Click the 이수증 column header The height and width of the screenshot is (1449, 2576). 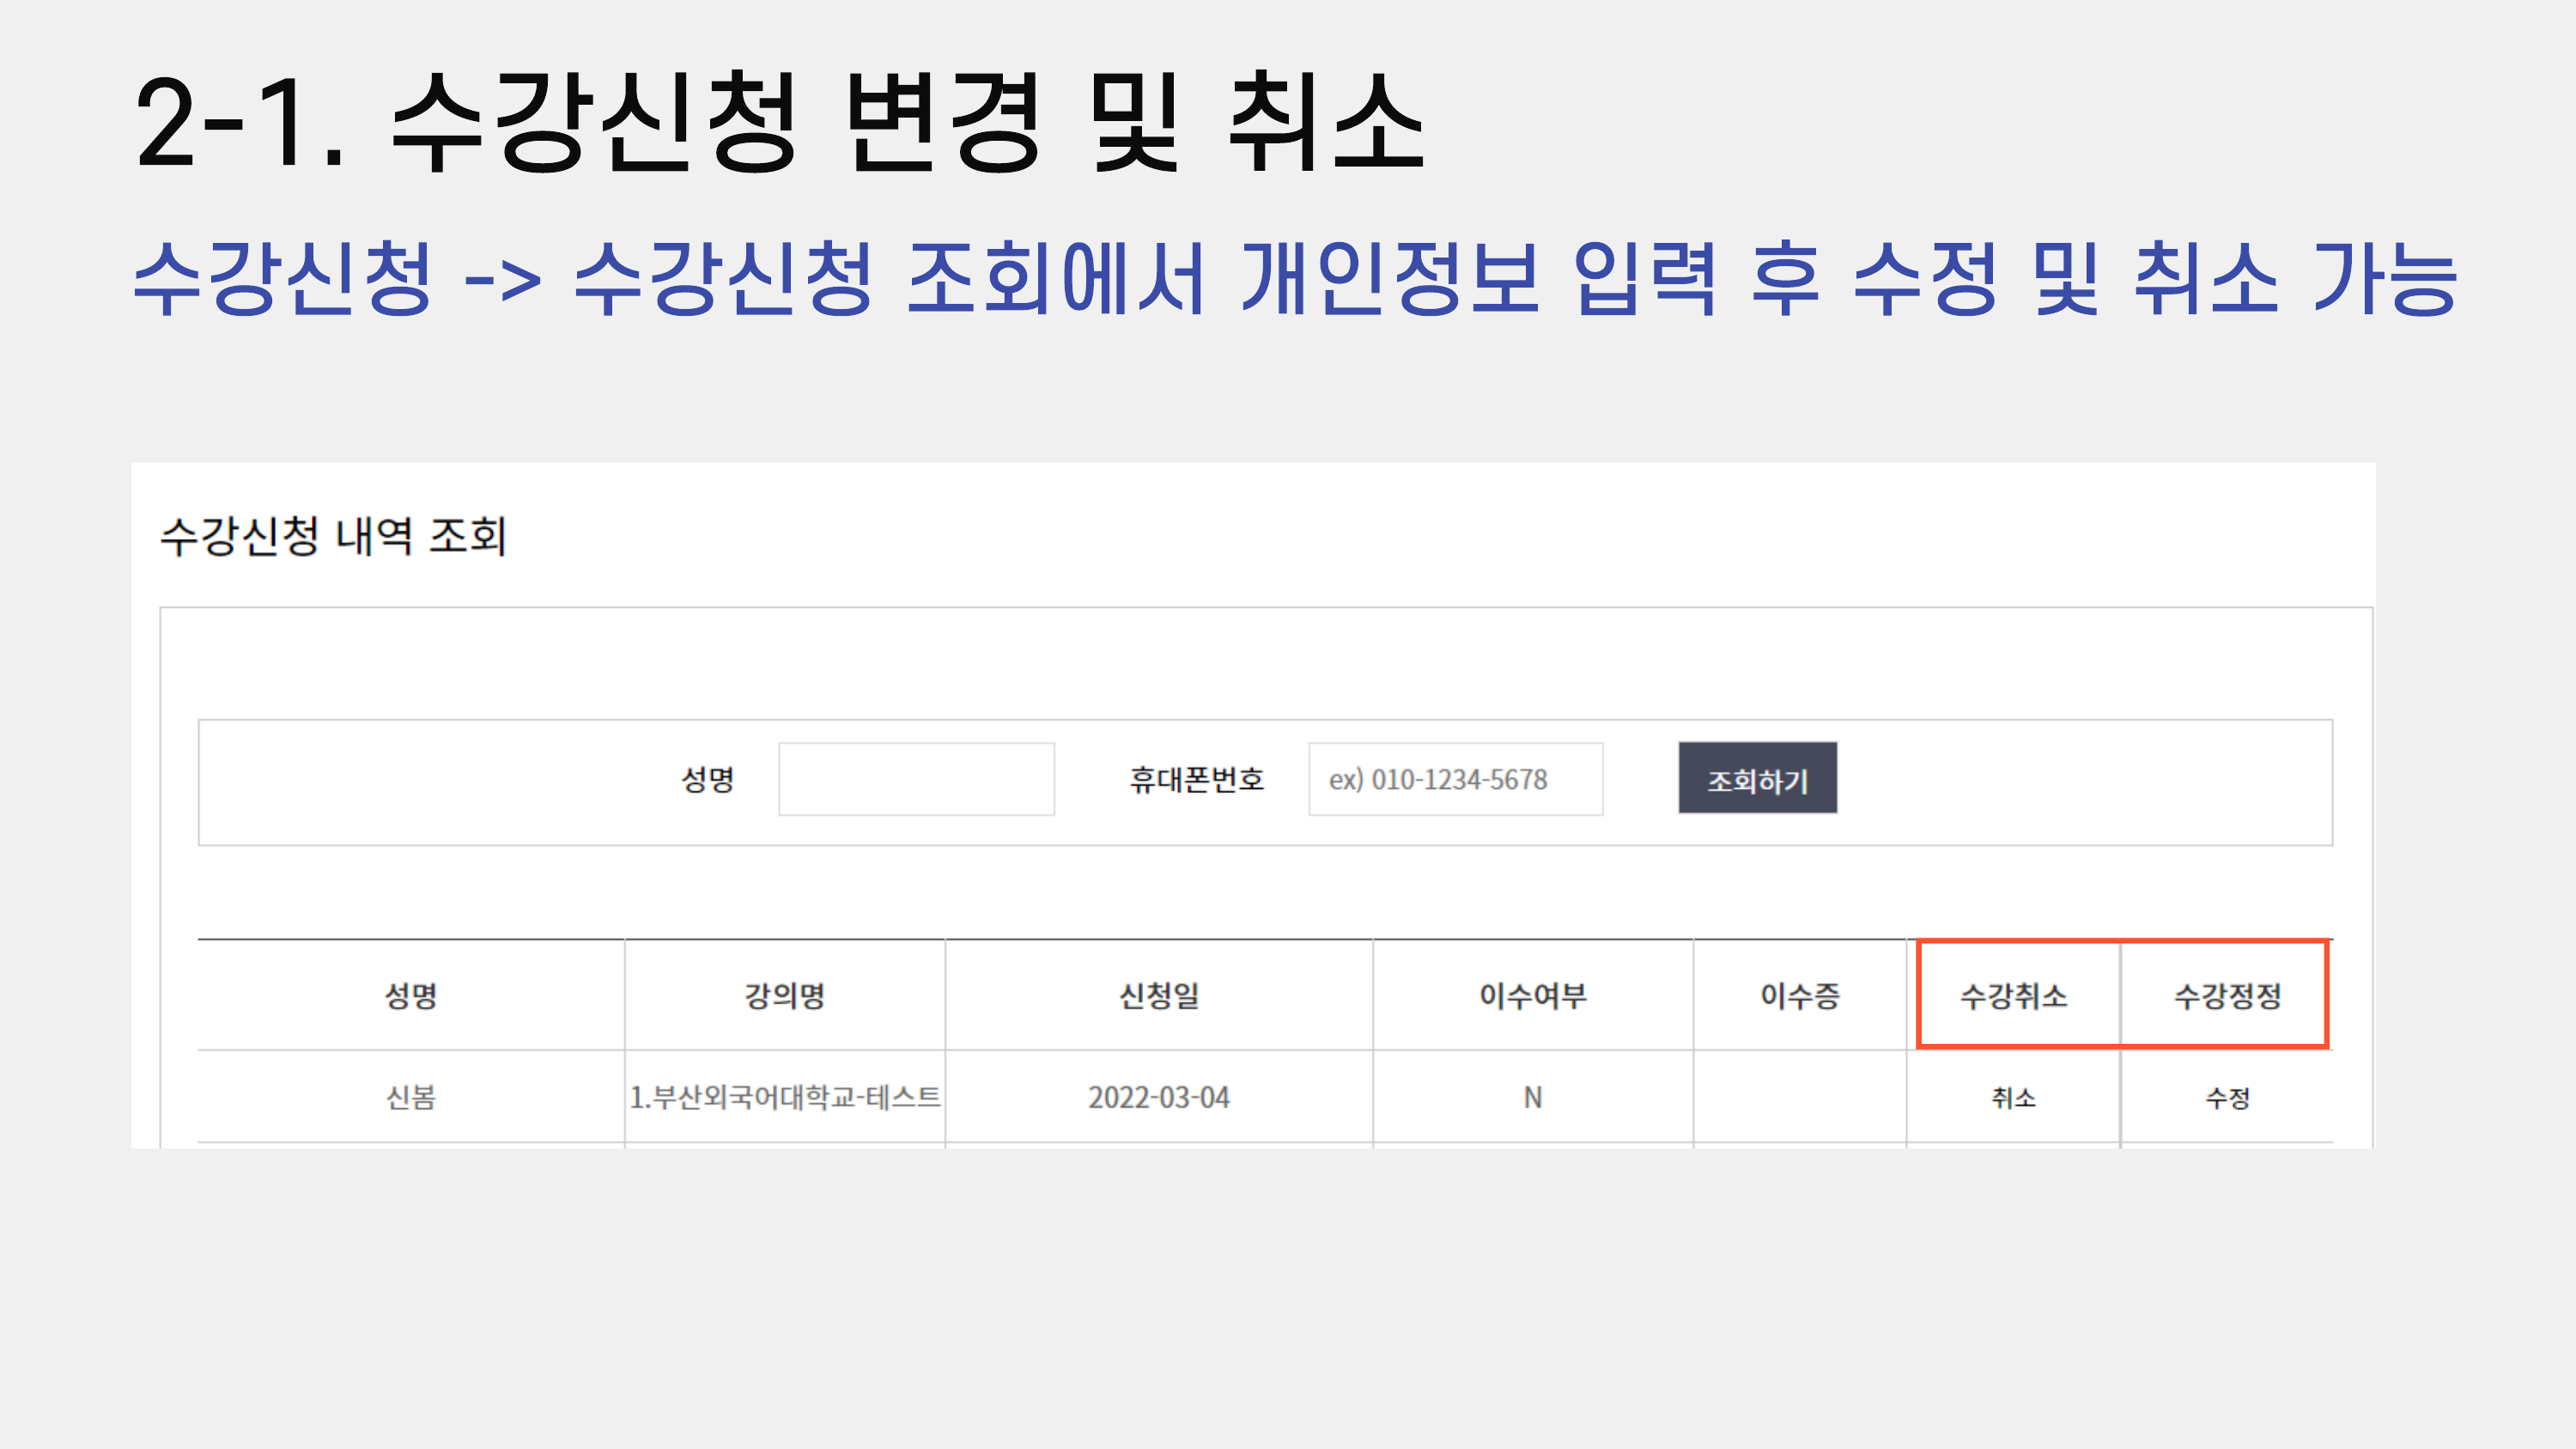pos(1799,995)
